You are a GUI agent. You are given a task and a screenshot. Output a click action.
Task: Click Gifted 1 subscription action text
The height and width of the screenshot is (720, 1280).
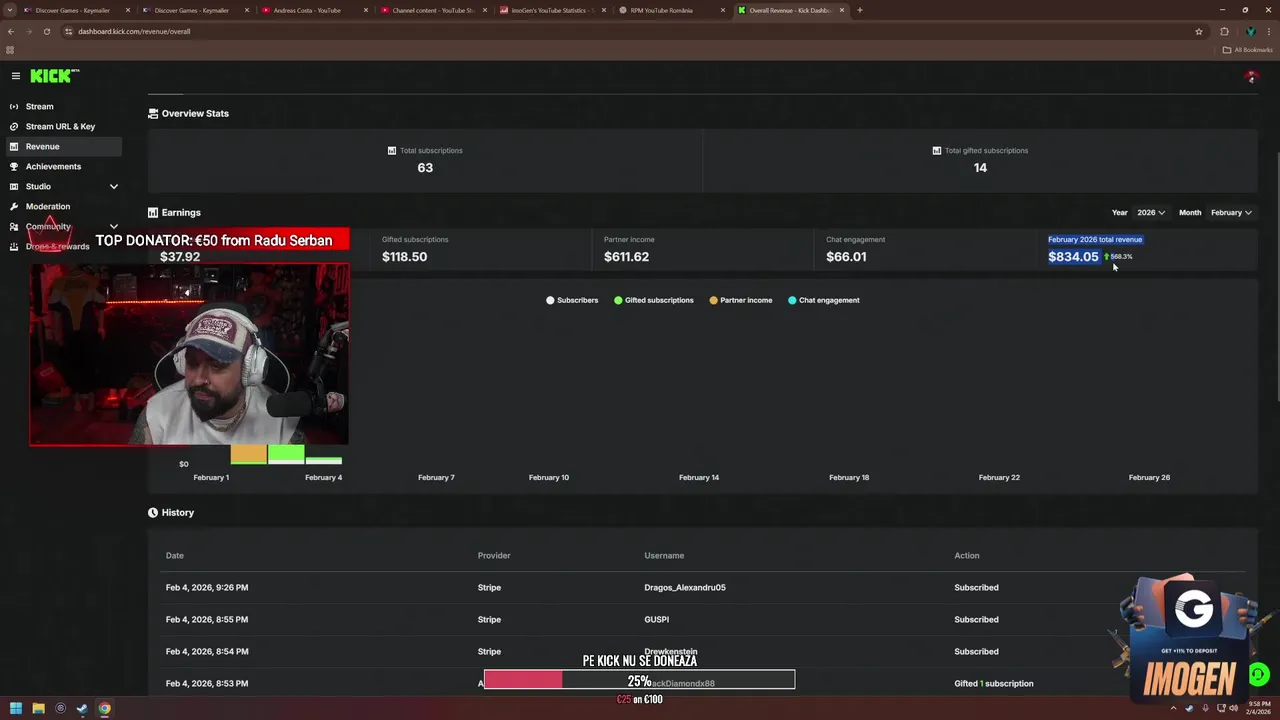click(994, 683)
